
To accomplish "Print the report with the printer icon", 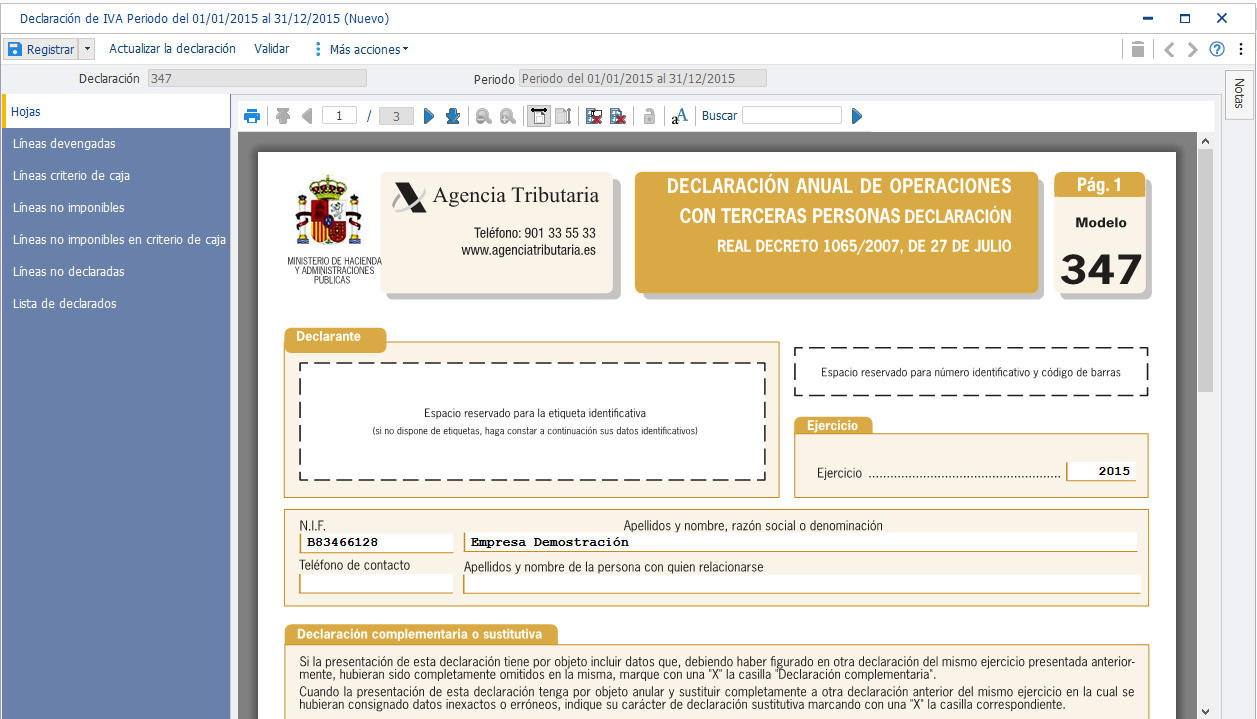I will (x=252, y=116).
